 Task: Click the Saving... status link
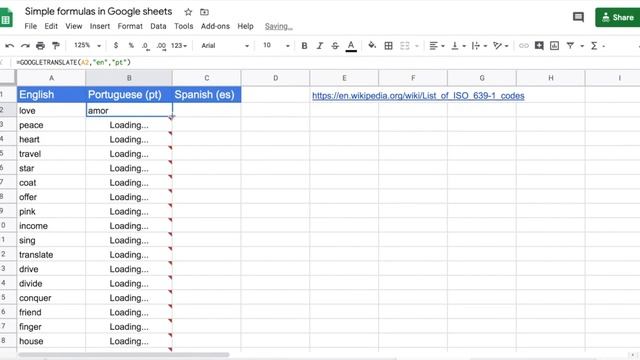point(278,27)
